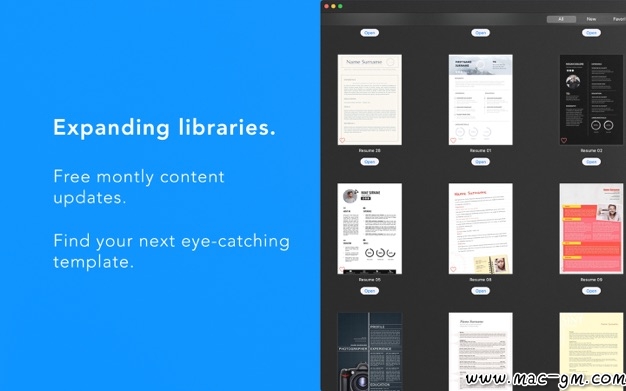
Task: Toggle the heart on the Resume 08 thumbnail
Action: coord(453,270)
